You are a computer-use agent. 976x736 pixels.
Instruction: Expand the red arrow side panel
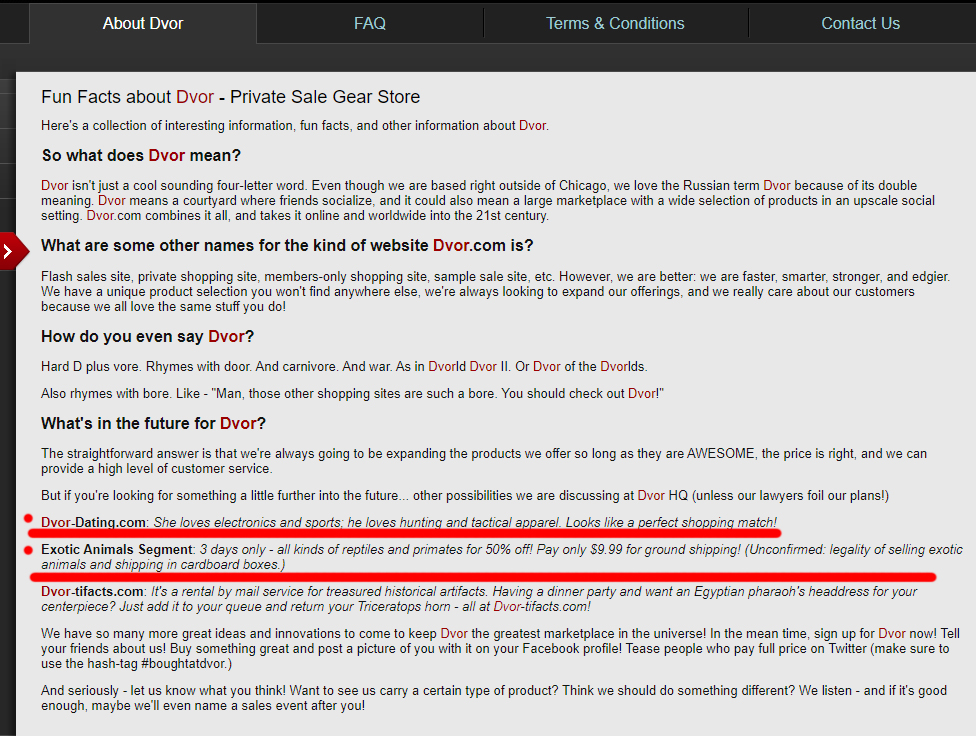point(12,251)
